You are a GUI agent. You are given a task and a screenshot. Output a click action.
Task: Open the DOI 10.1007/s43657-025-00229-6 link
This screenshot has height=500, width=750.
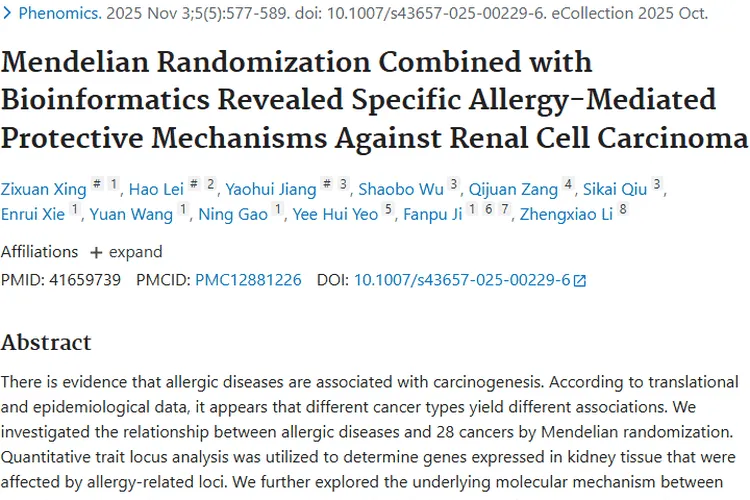point(462,280)
